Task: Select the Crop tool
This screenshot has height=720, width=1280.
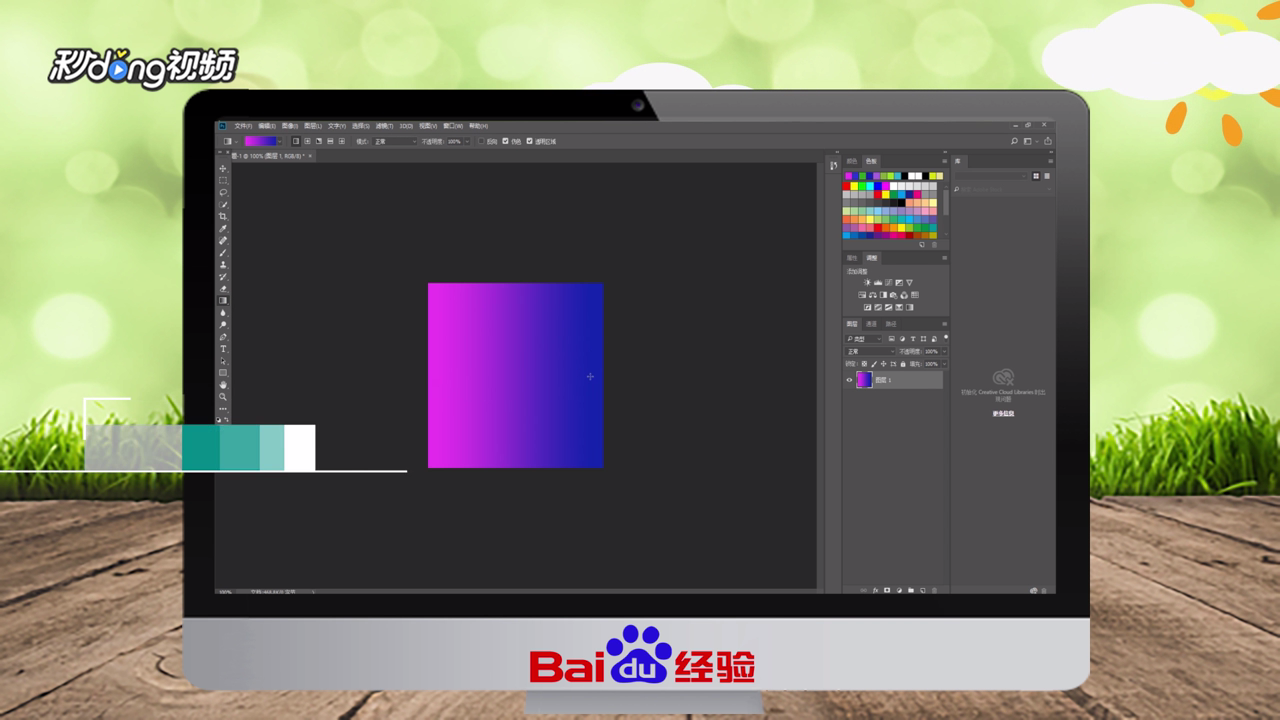Action: click(x=223, y=216)
